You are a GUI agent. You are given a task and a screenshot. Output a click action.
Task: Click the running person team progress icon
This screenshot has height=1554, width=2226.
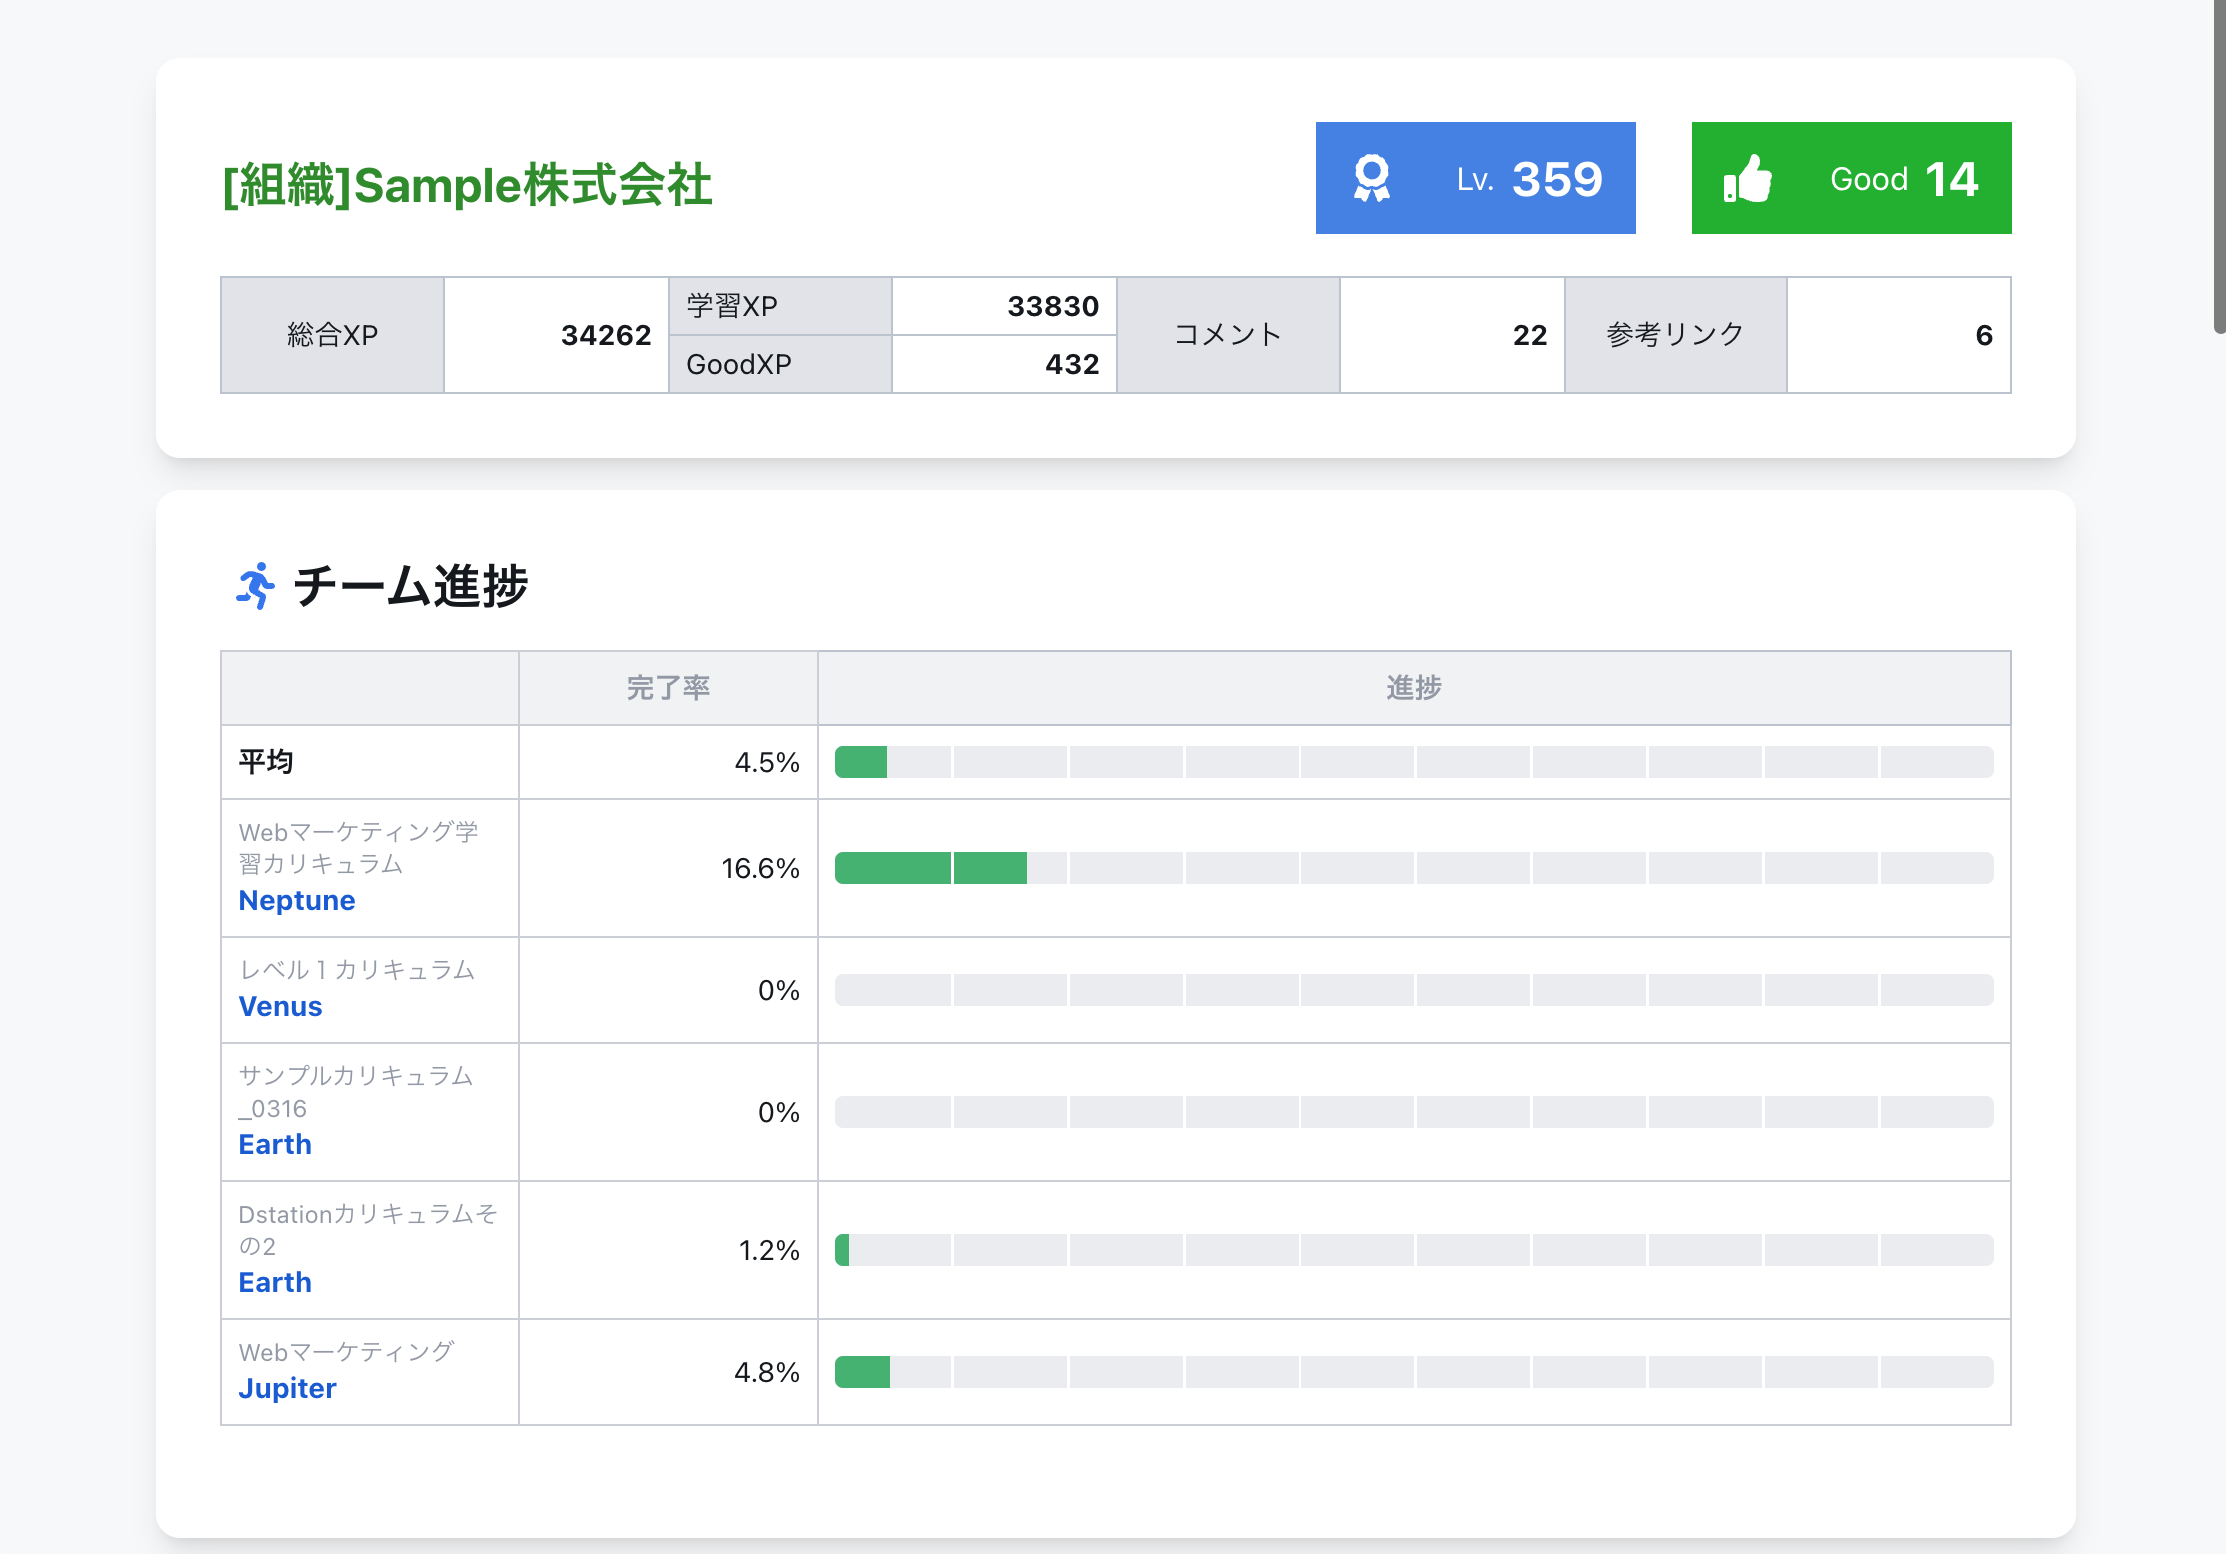point(256,586)
